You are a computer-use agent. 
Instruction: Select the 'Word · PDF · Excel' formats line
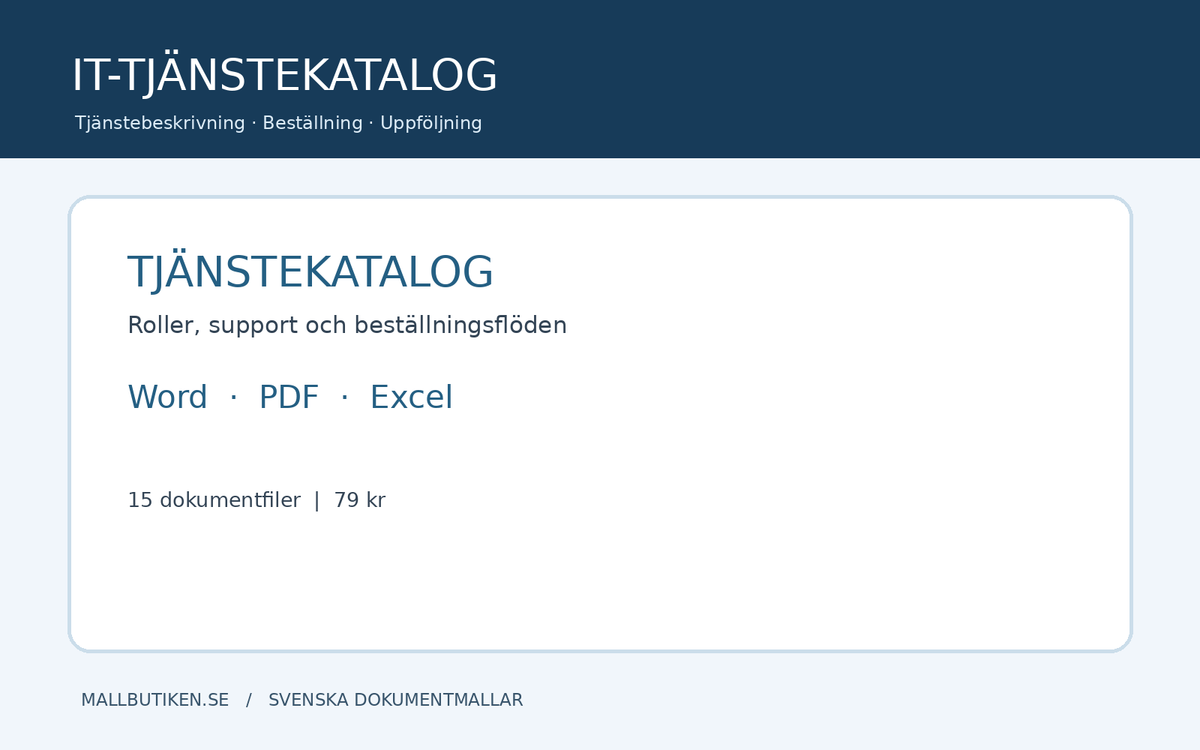tap(290, 397)
